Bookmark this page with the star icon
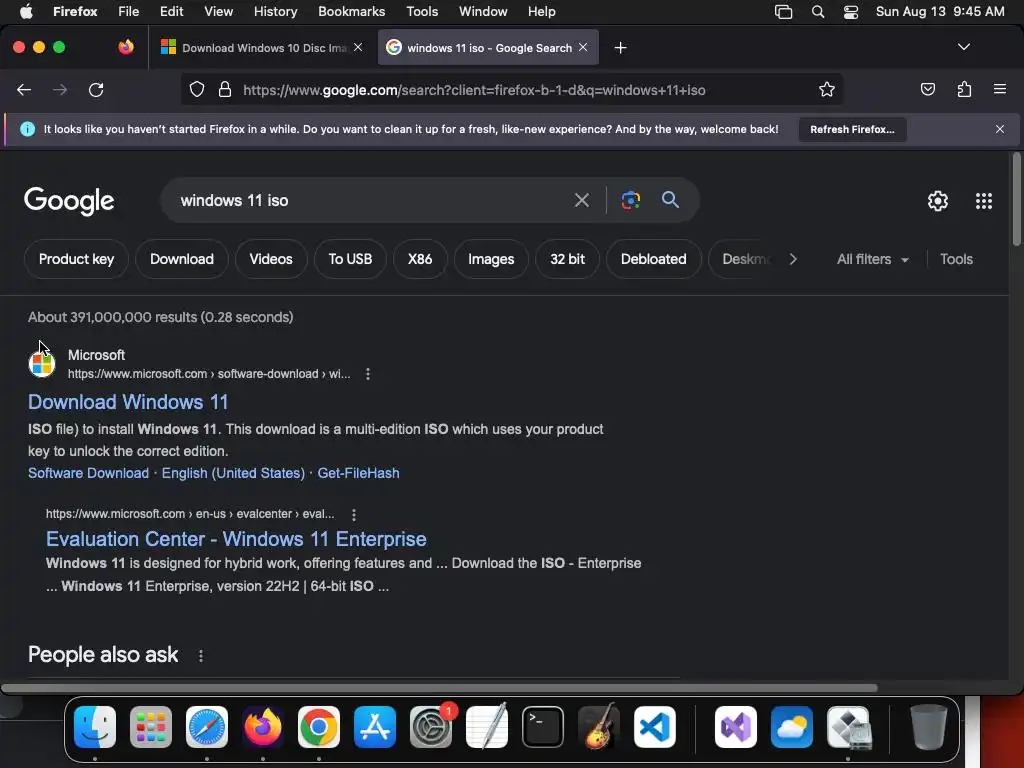Screen dimensions: 1024x768 click(x=827, y=89)
